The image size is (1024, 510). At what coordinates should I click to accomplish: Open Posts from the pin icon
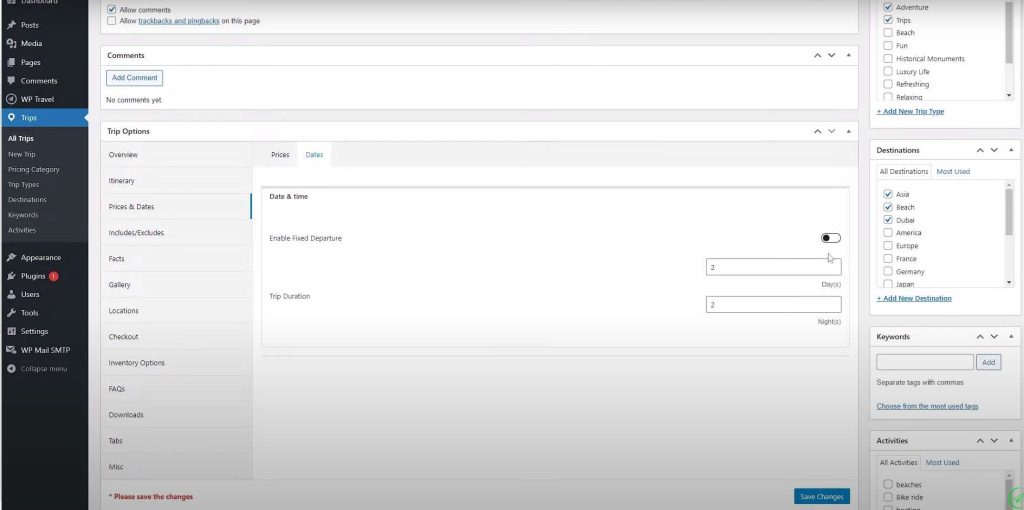[11, 25]
